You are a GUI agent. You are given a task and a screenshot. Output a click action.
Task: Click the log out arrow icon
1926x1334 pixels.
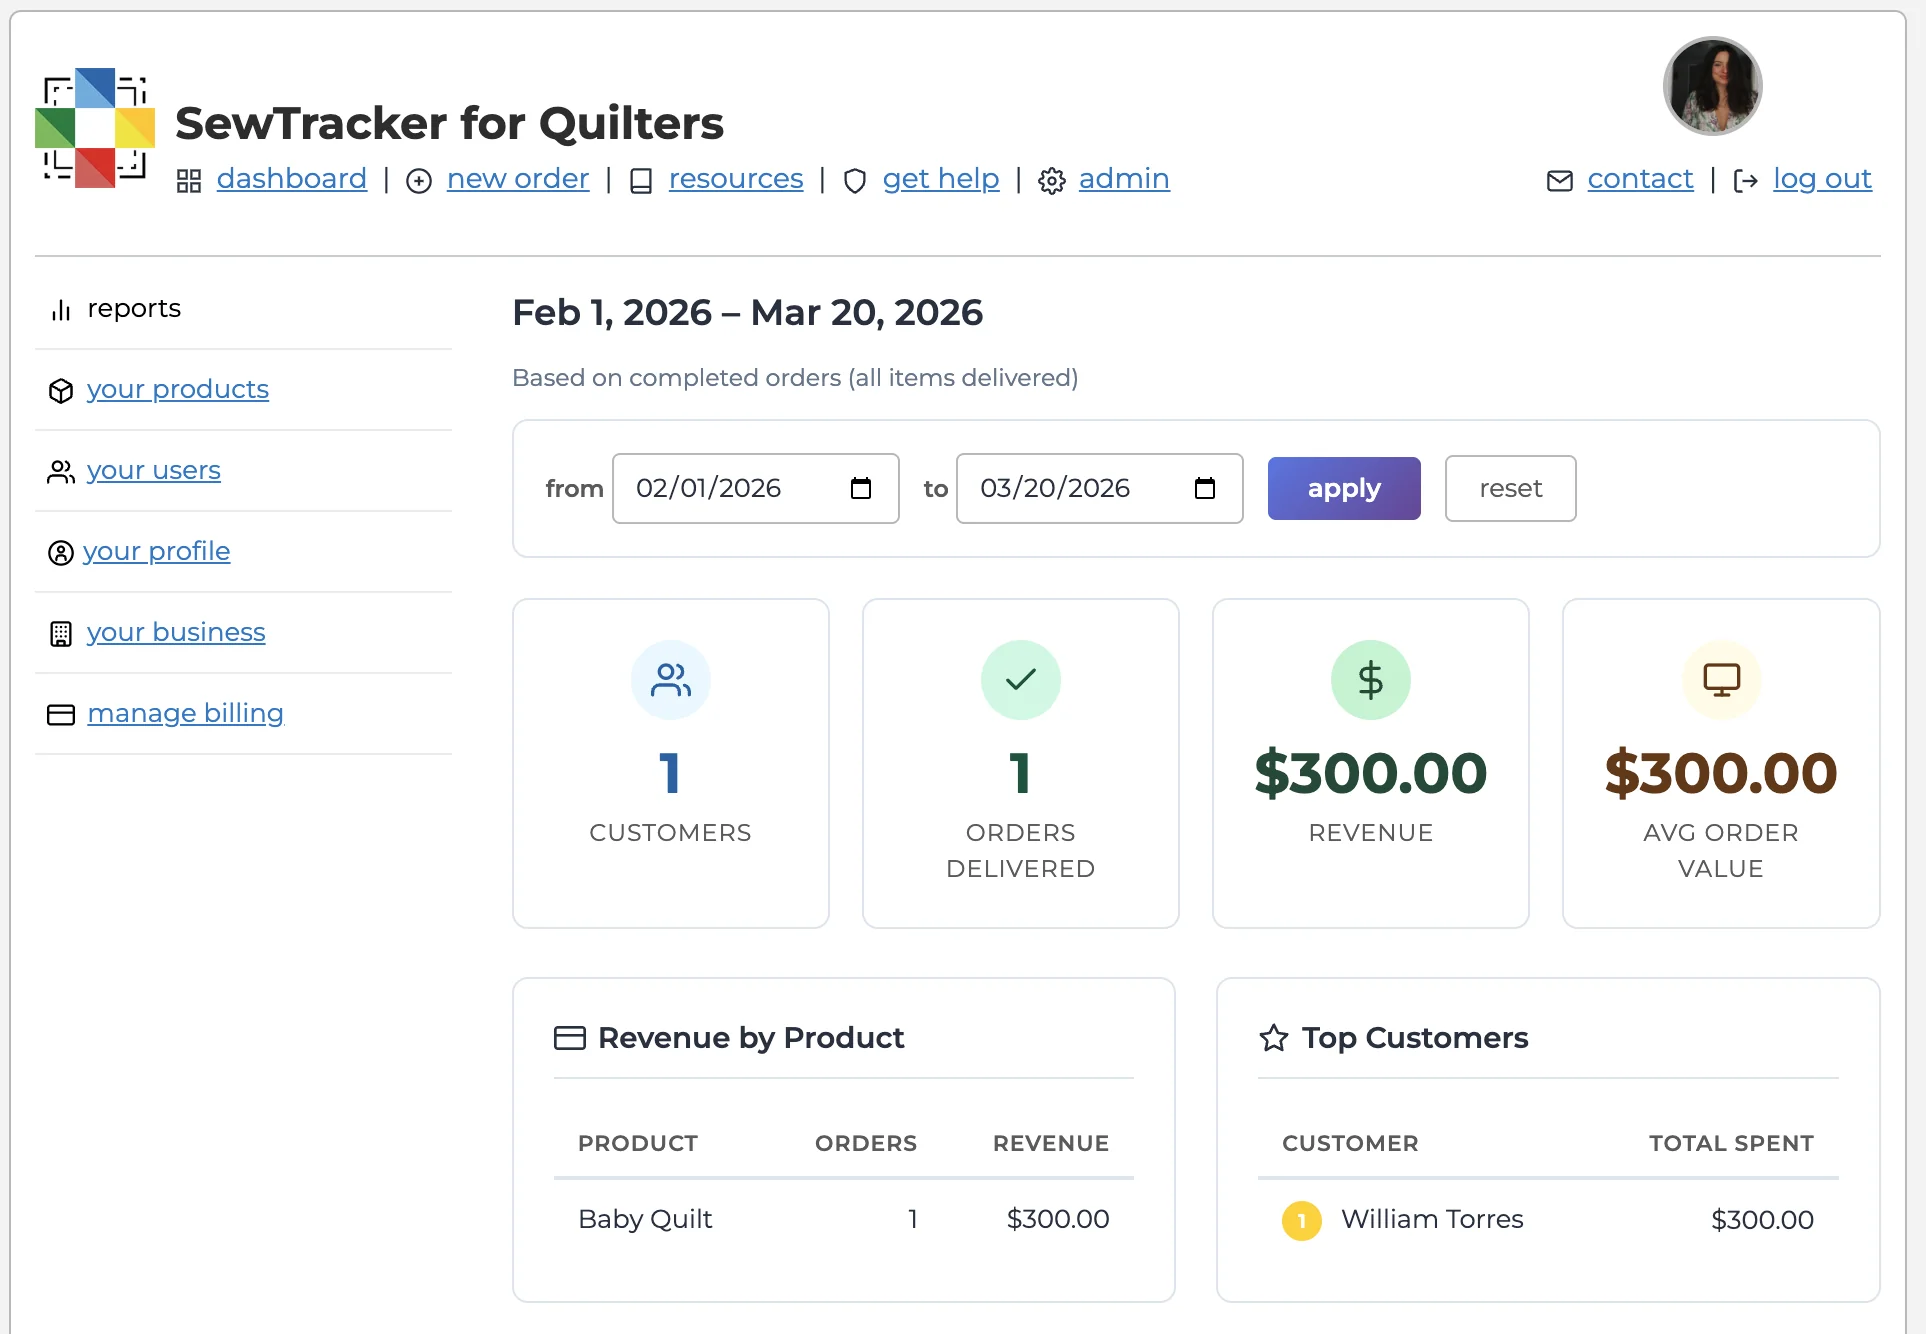coord(1746,181)
